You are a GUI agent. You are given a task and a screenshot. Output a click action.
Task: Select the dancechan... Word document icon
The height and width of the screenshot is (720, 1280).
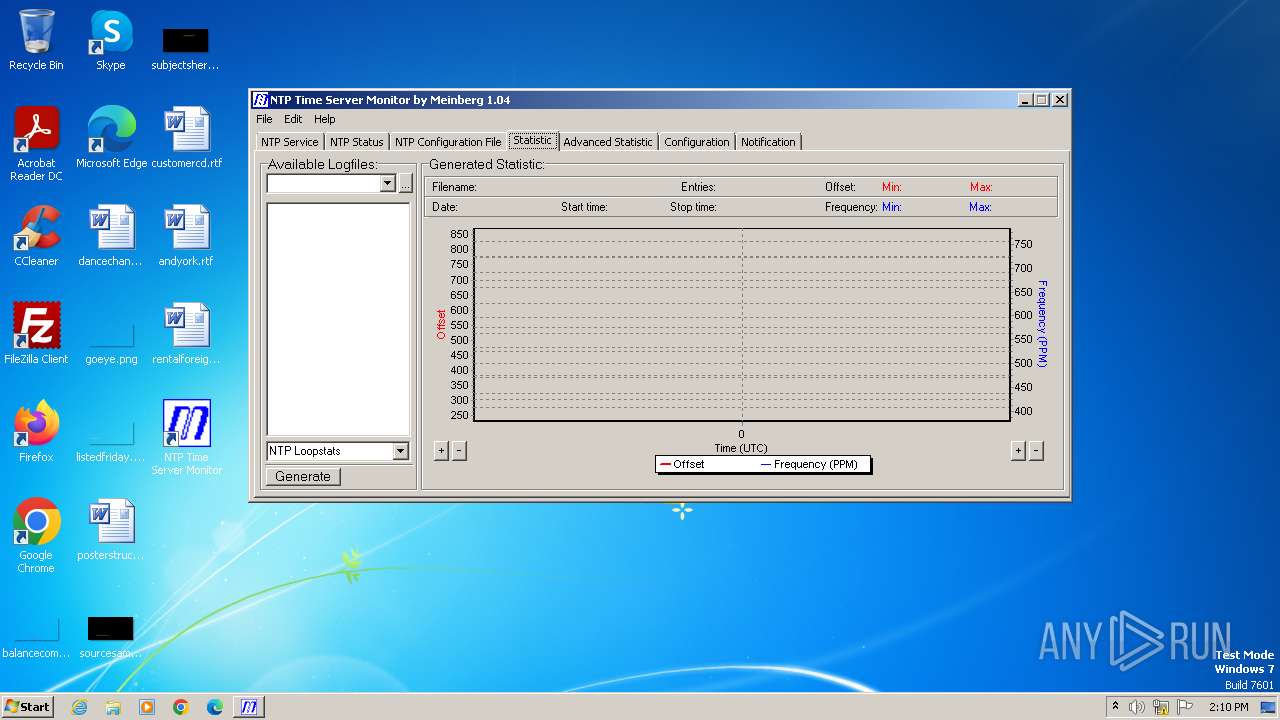pos(111,236)
